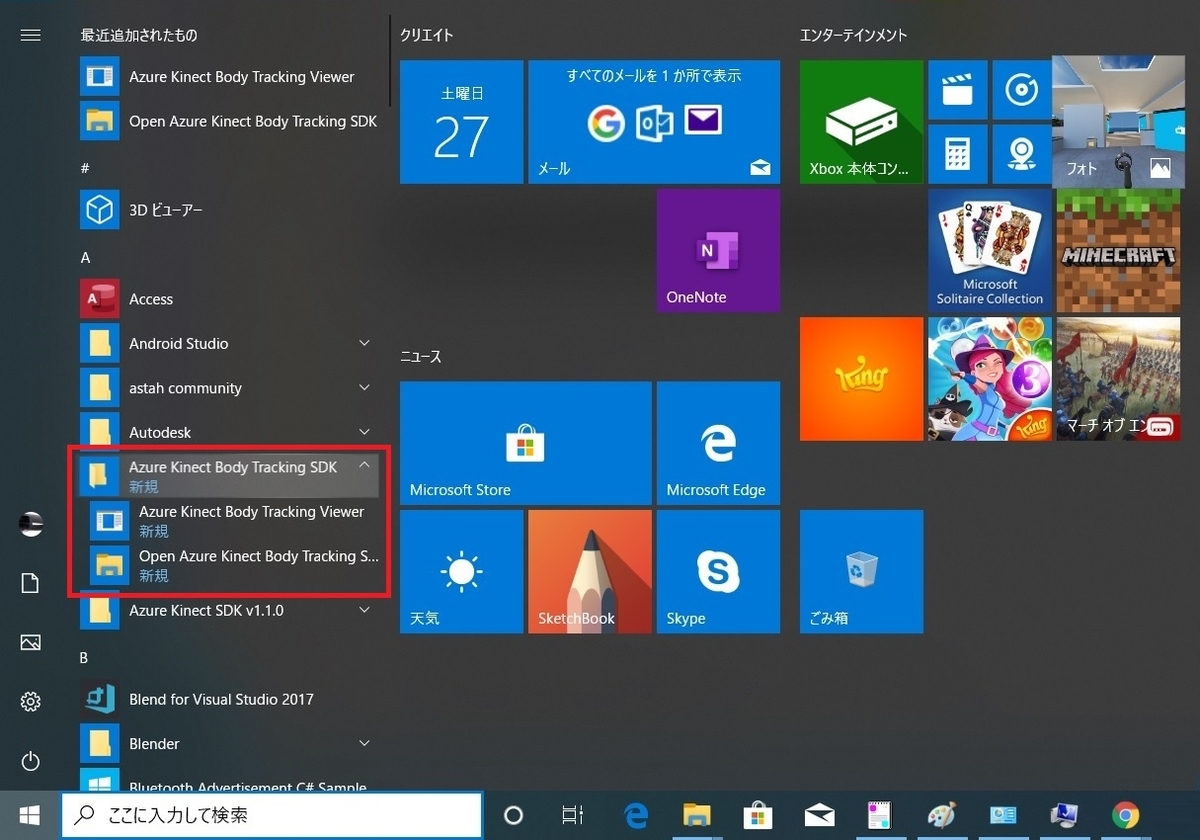
Task: Click the Power icon in left rail
Action: [x=30, y=762]
